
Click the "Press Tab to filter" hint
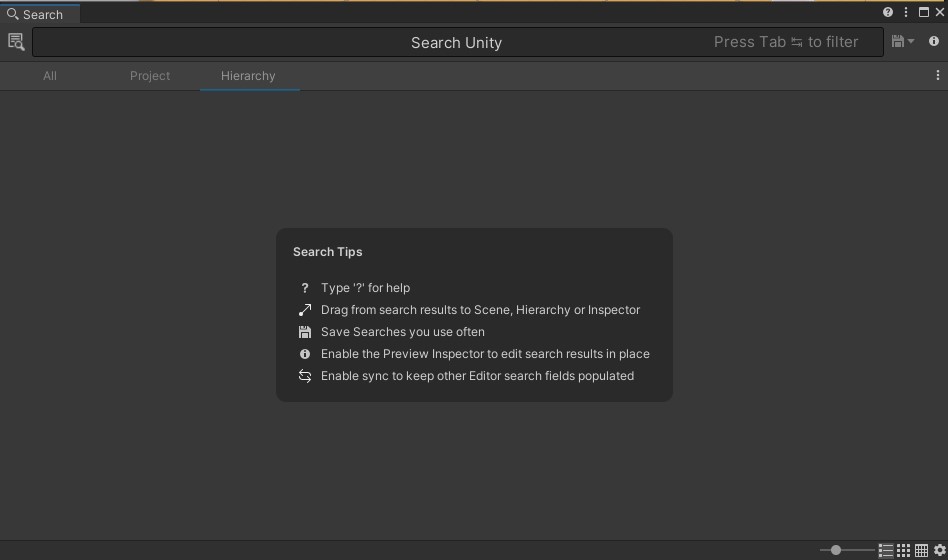(786, 42)
